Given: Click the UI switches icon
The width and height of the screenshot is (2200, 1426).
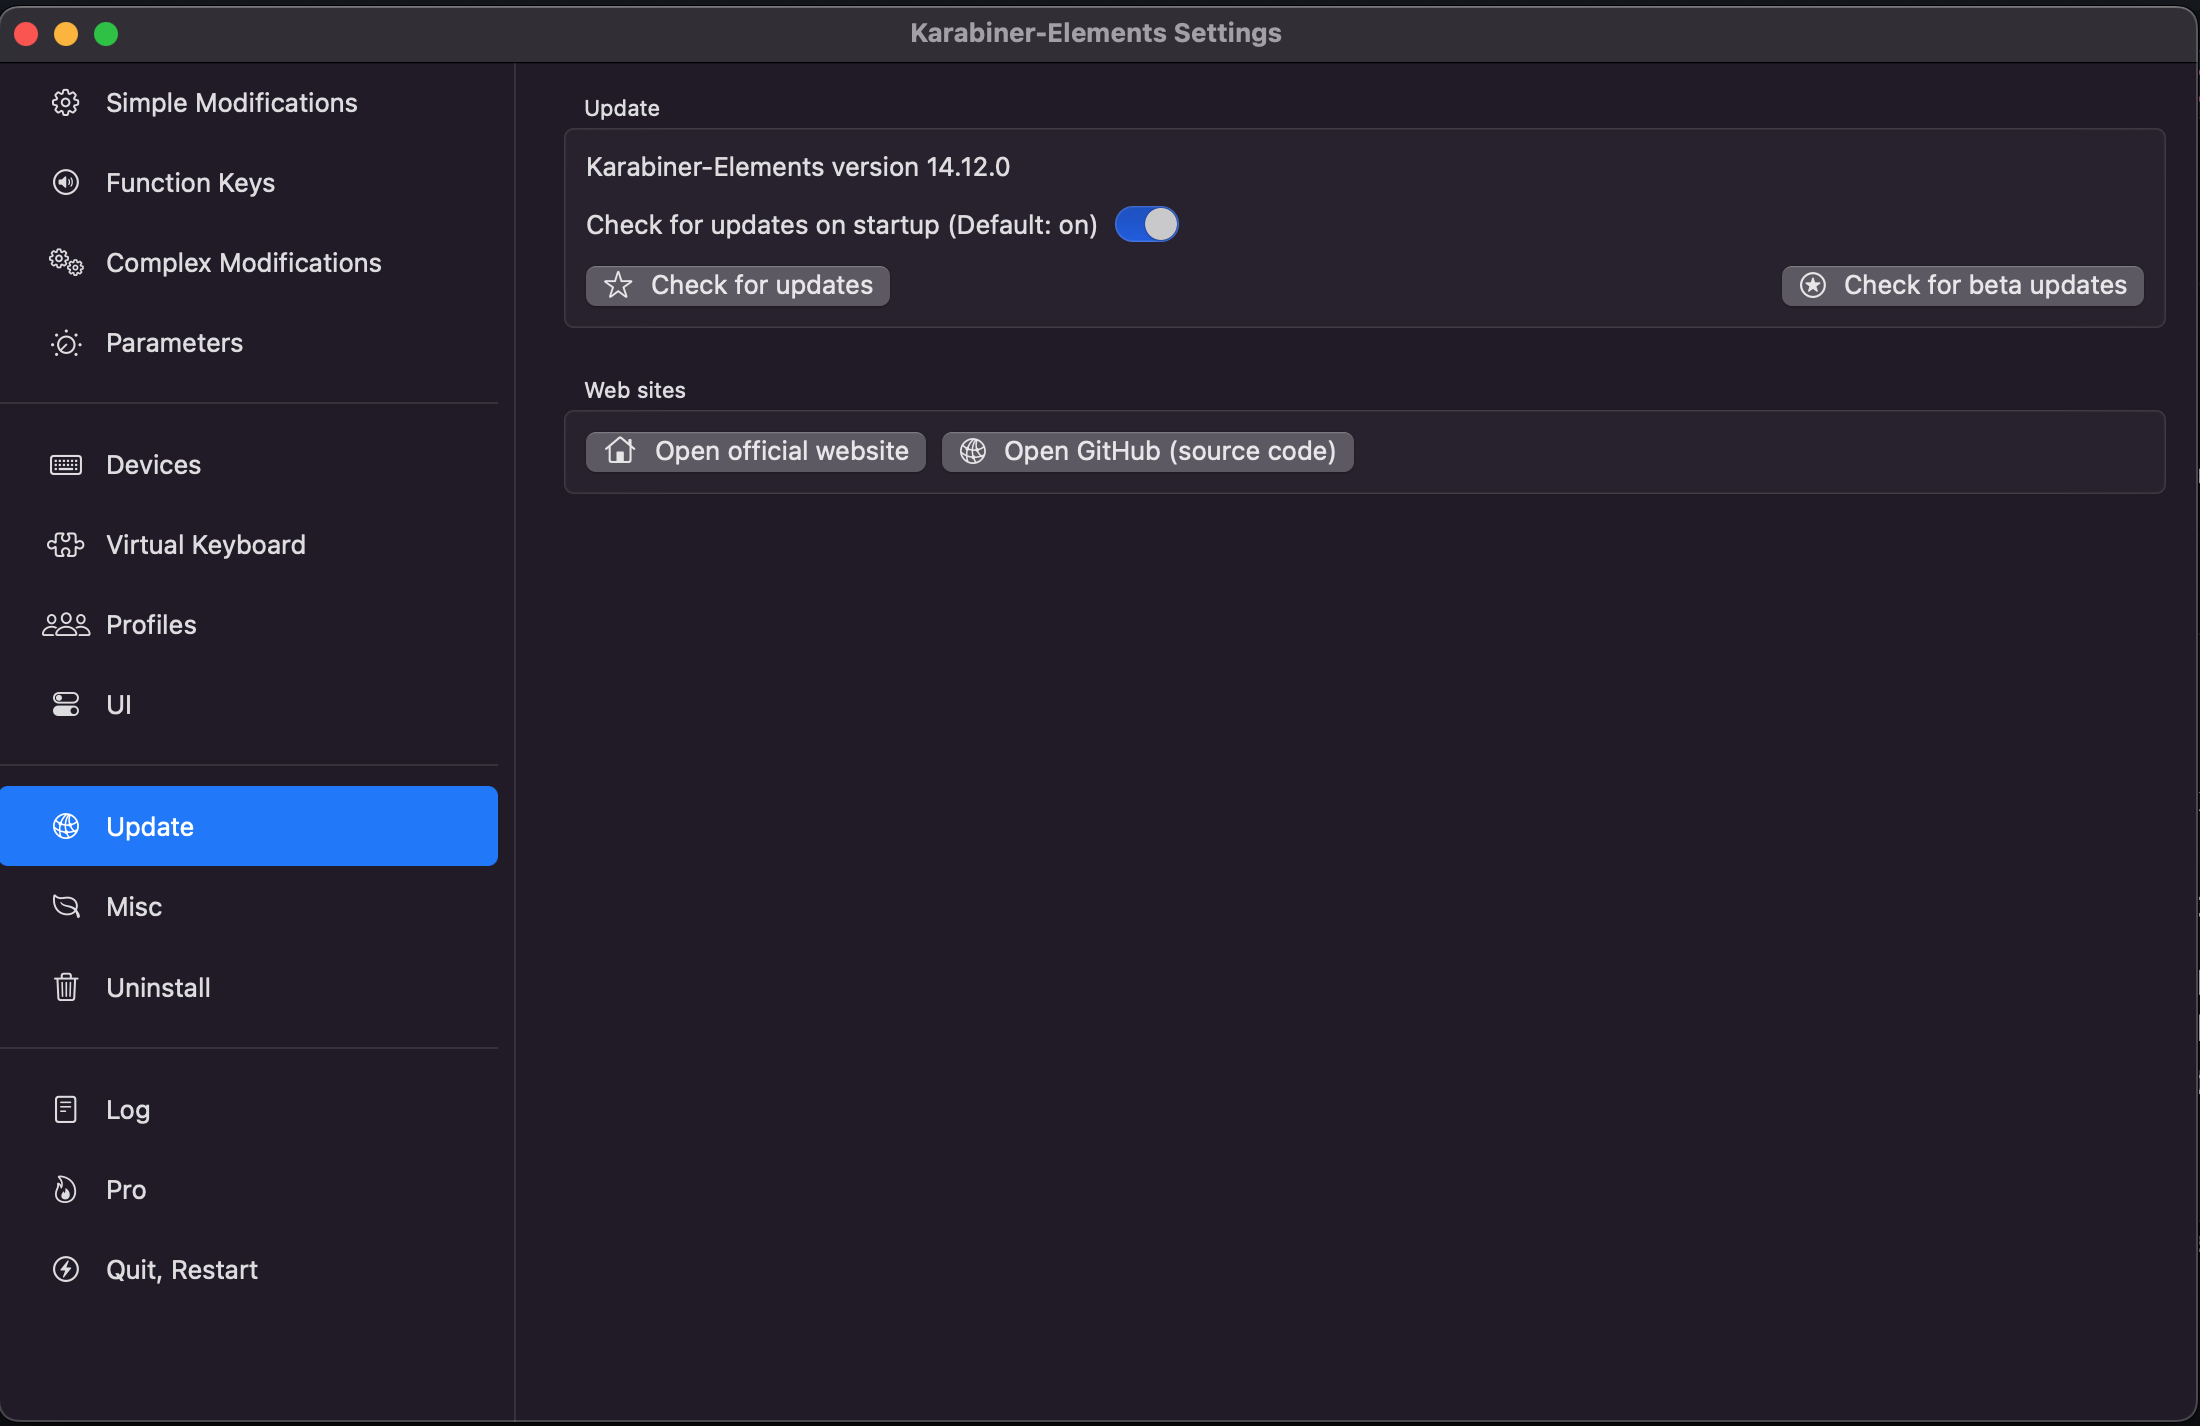Looking at the screenshot, I should (x=66, y=705).
